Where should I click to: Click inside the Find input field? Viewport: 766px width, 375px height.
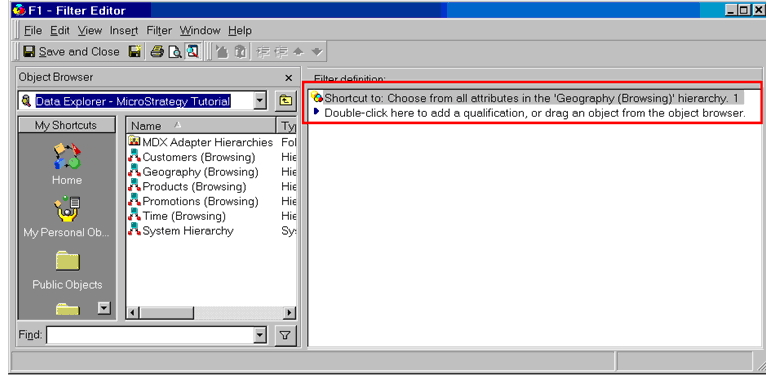point(150,335)
